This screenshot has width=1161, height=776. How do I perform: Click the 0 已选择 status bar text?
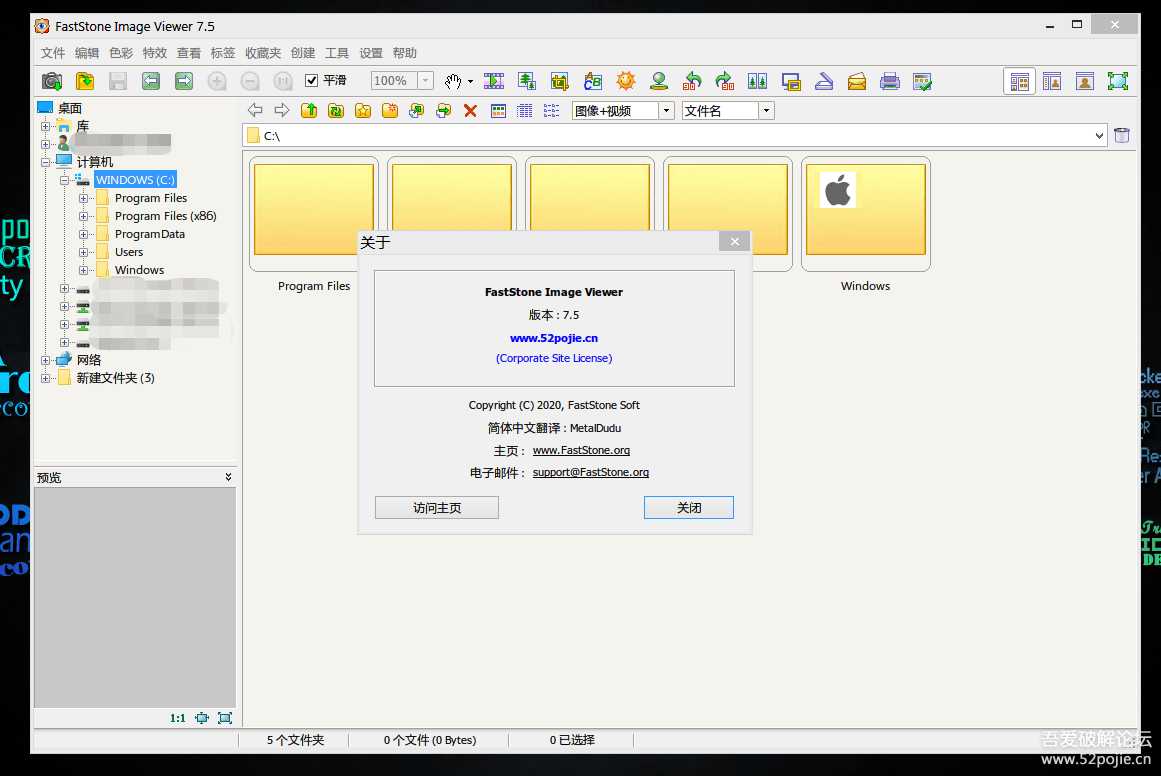(572, 740)
